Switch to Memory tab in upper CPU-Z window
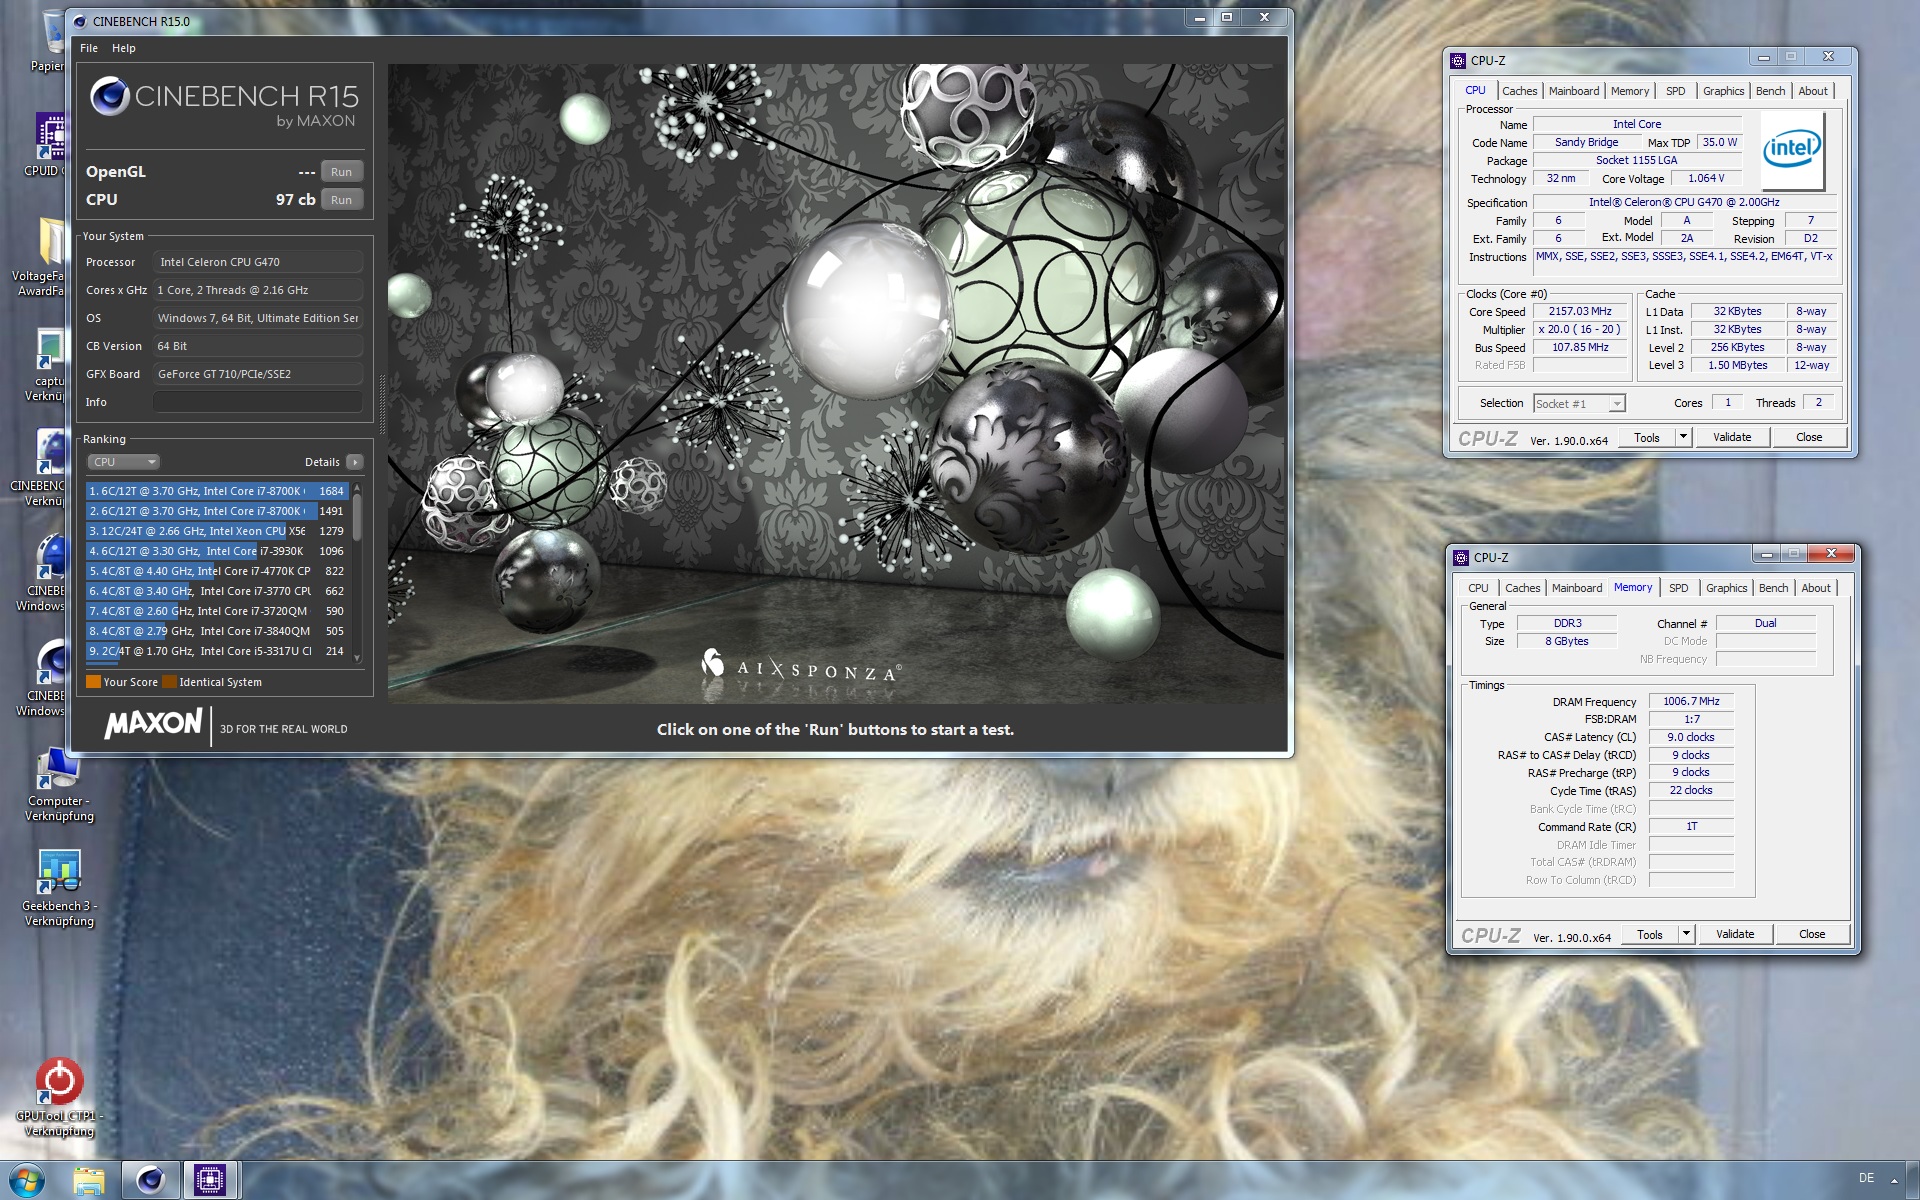Screen dimensions: 1920x1200 click(x=1630, y=91)
